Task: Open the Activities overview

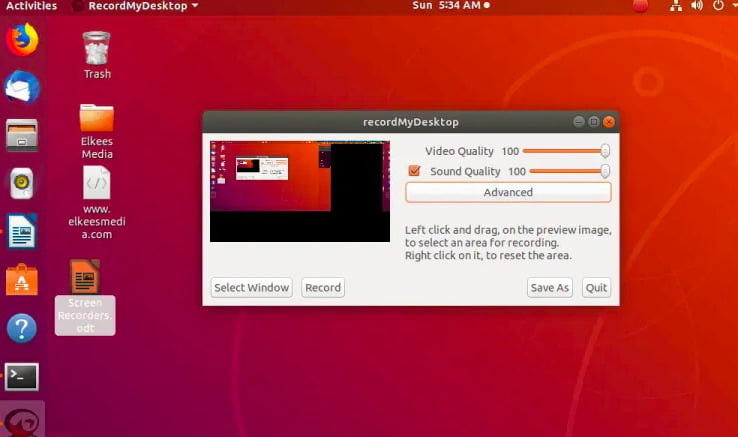Action: tap(31, 6)
